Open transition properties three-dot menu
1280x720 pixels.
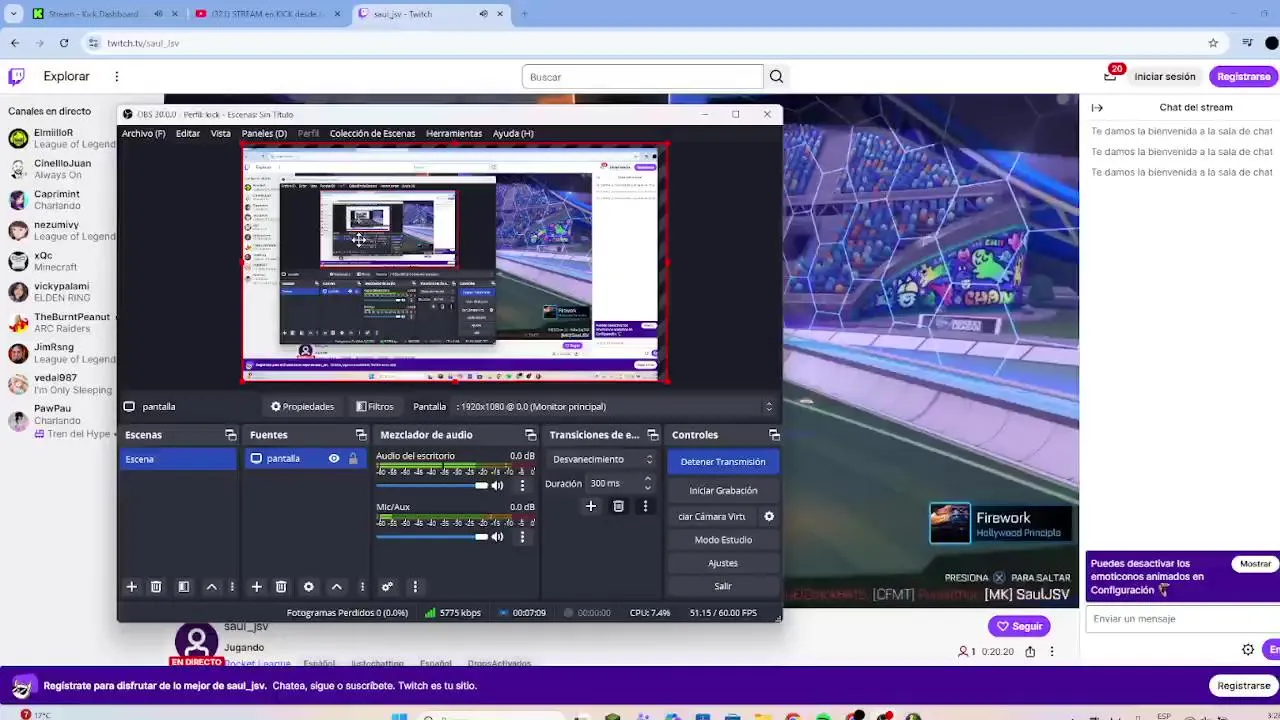(x=645, y=507)
